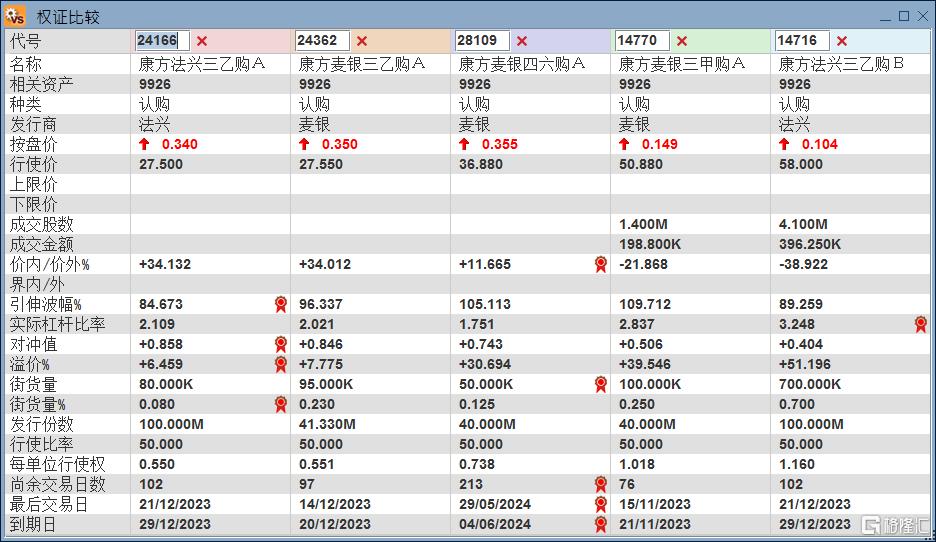Click the award ribbon beside 3.248 effective gearing
The width and height of the screenshot is (936, 542).
(920, 324)
